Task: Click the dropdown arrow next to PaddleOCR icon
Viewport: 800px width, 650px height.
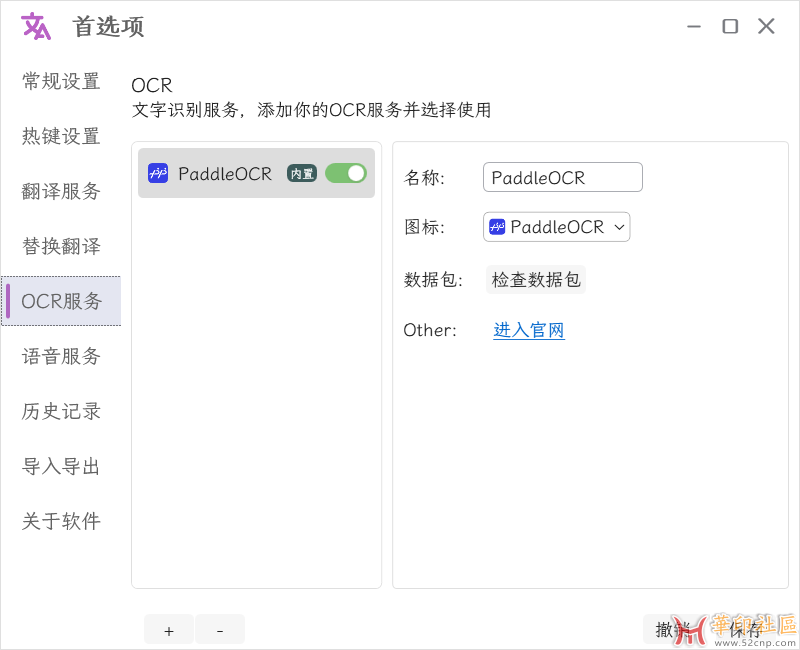Action: point(620,227)
